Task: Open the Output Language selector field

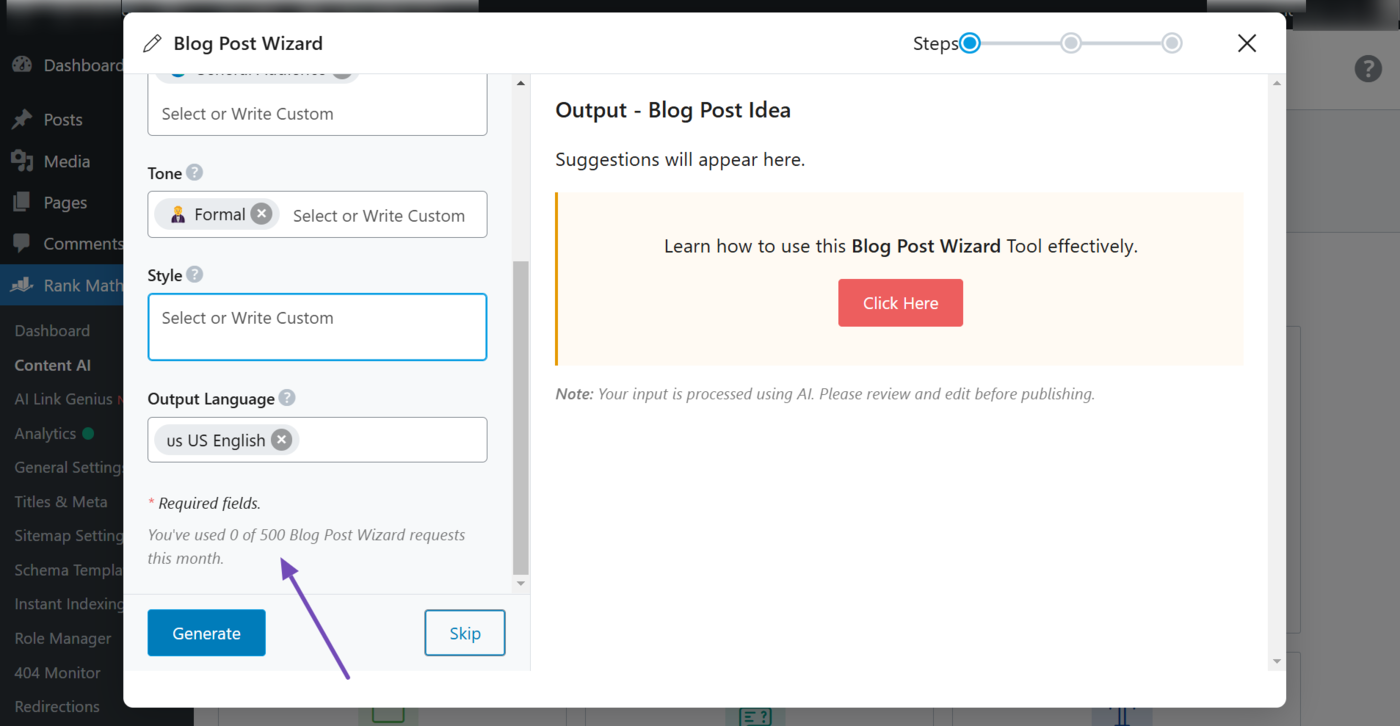Action: coord(317,440)
